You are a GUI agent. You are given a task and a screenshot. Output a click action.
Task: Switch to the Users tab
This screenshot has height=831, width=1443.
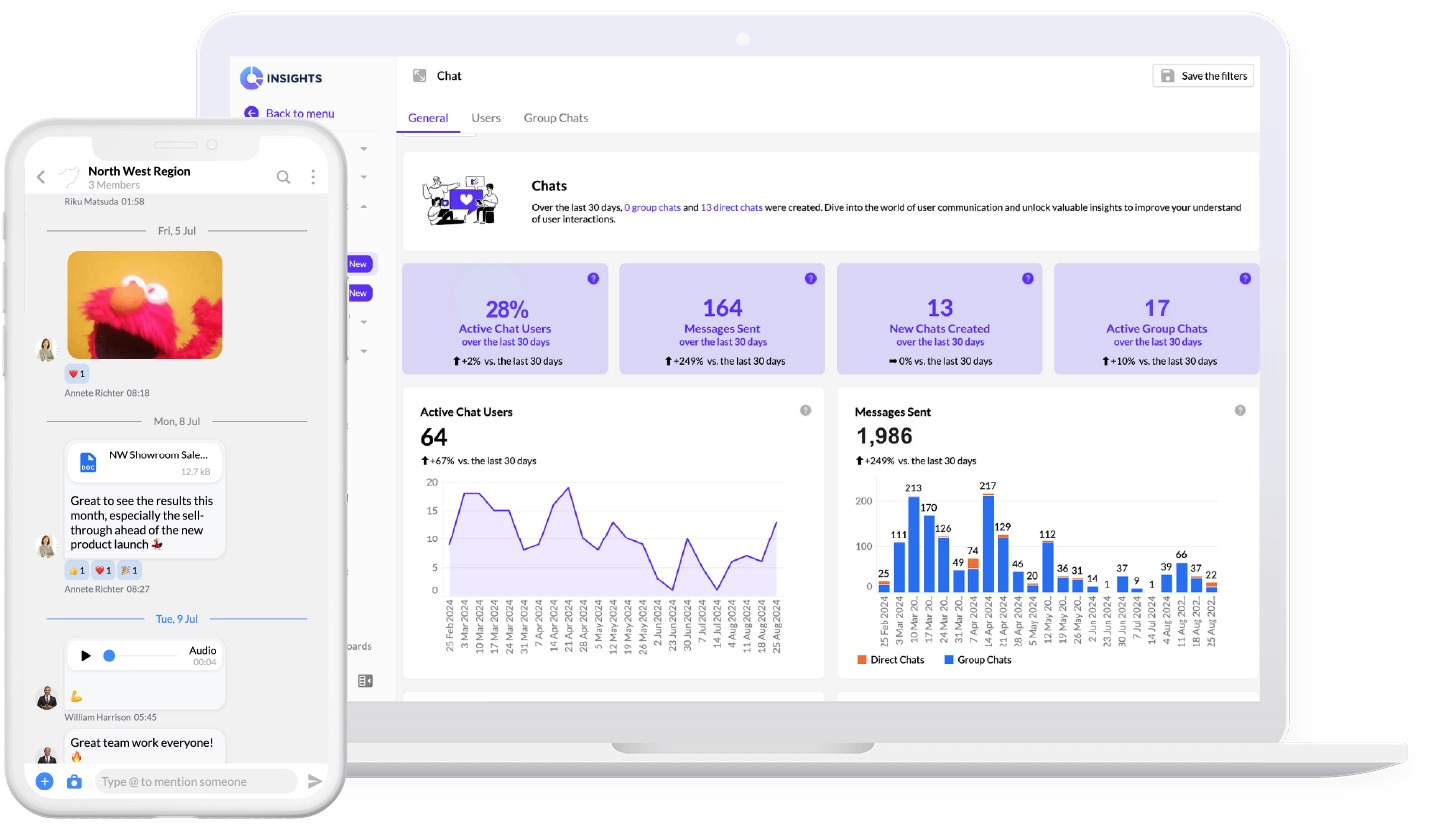click(486, 118)
